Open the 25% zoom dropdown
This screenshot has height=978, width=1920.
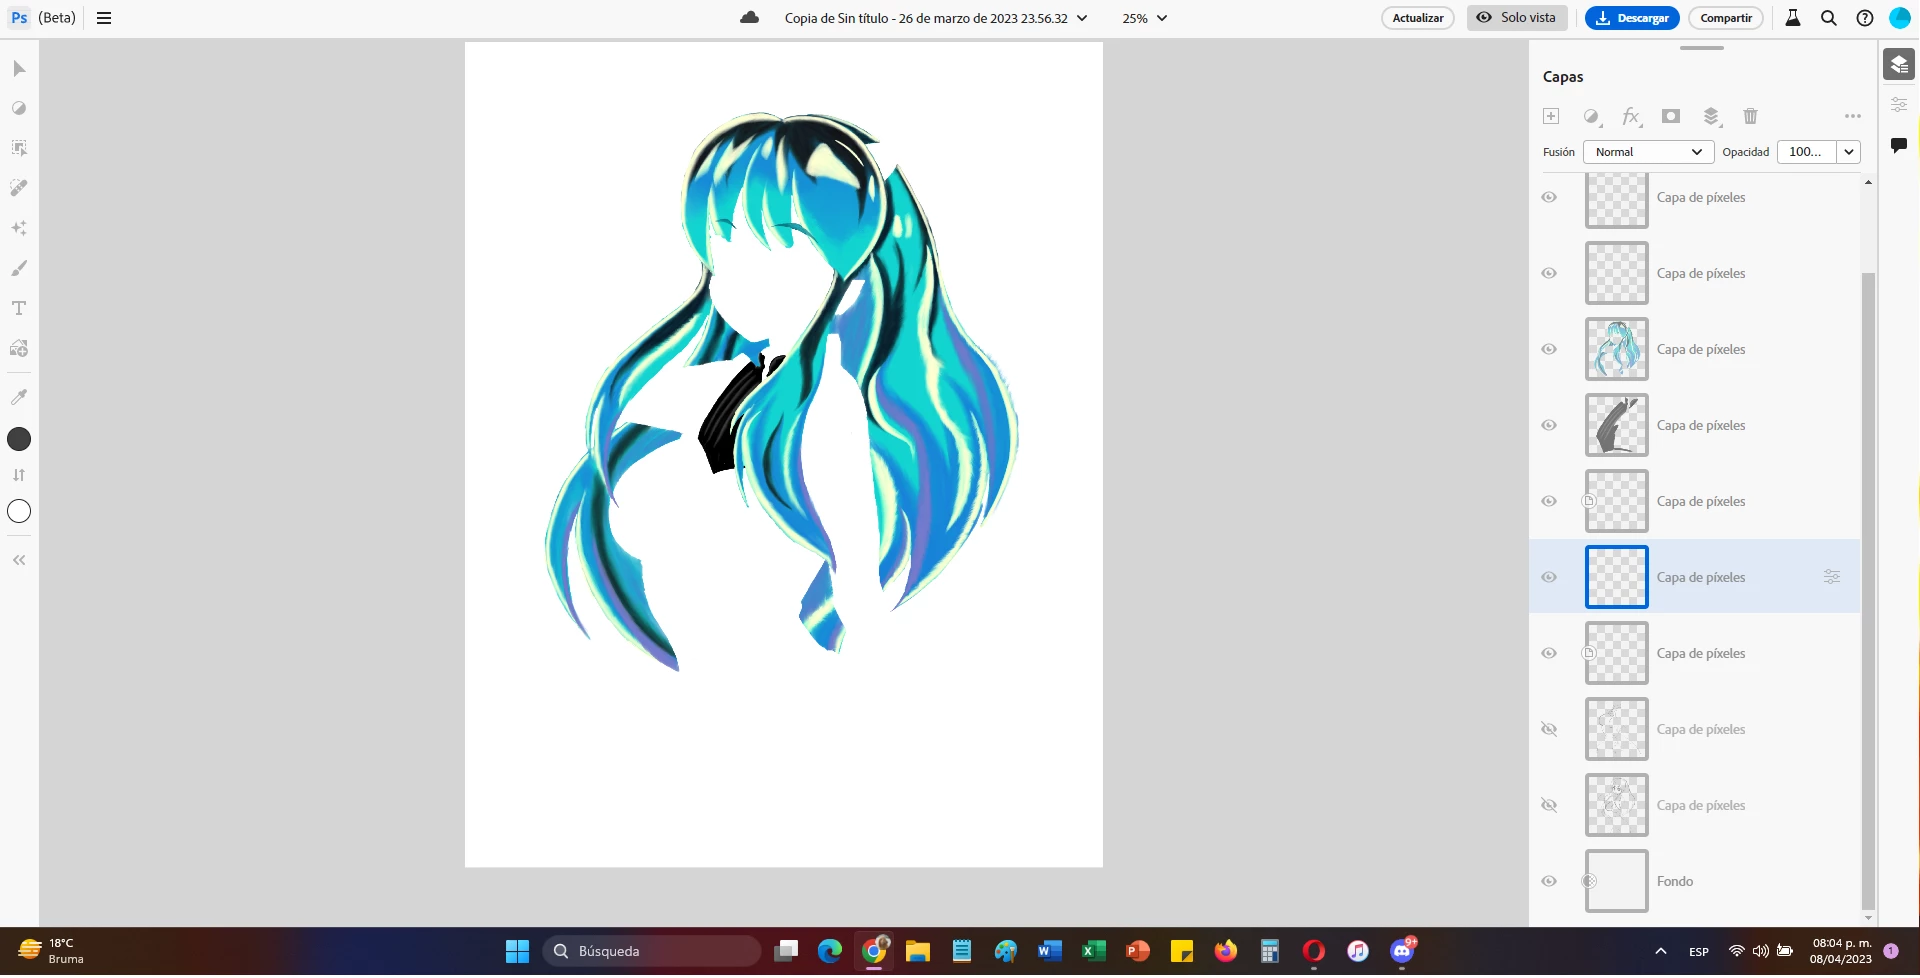click(x=1145, y=18)
